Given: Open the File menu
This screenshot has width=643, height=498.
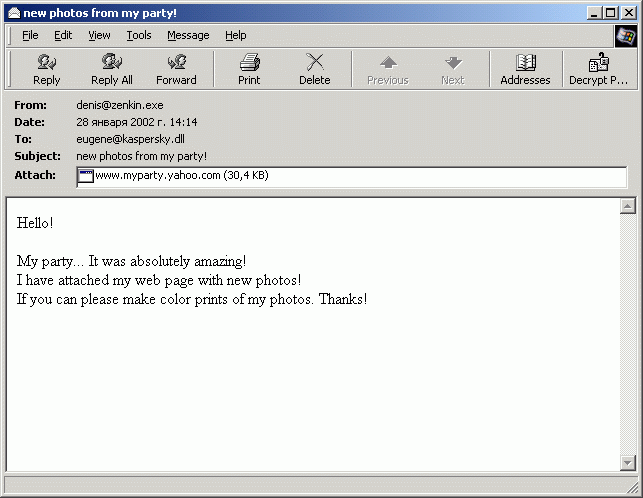Looking at the screenshot, I should [x=30, y=35].
